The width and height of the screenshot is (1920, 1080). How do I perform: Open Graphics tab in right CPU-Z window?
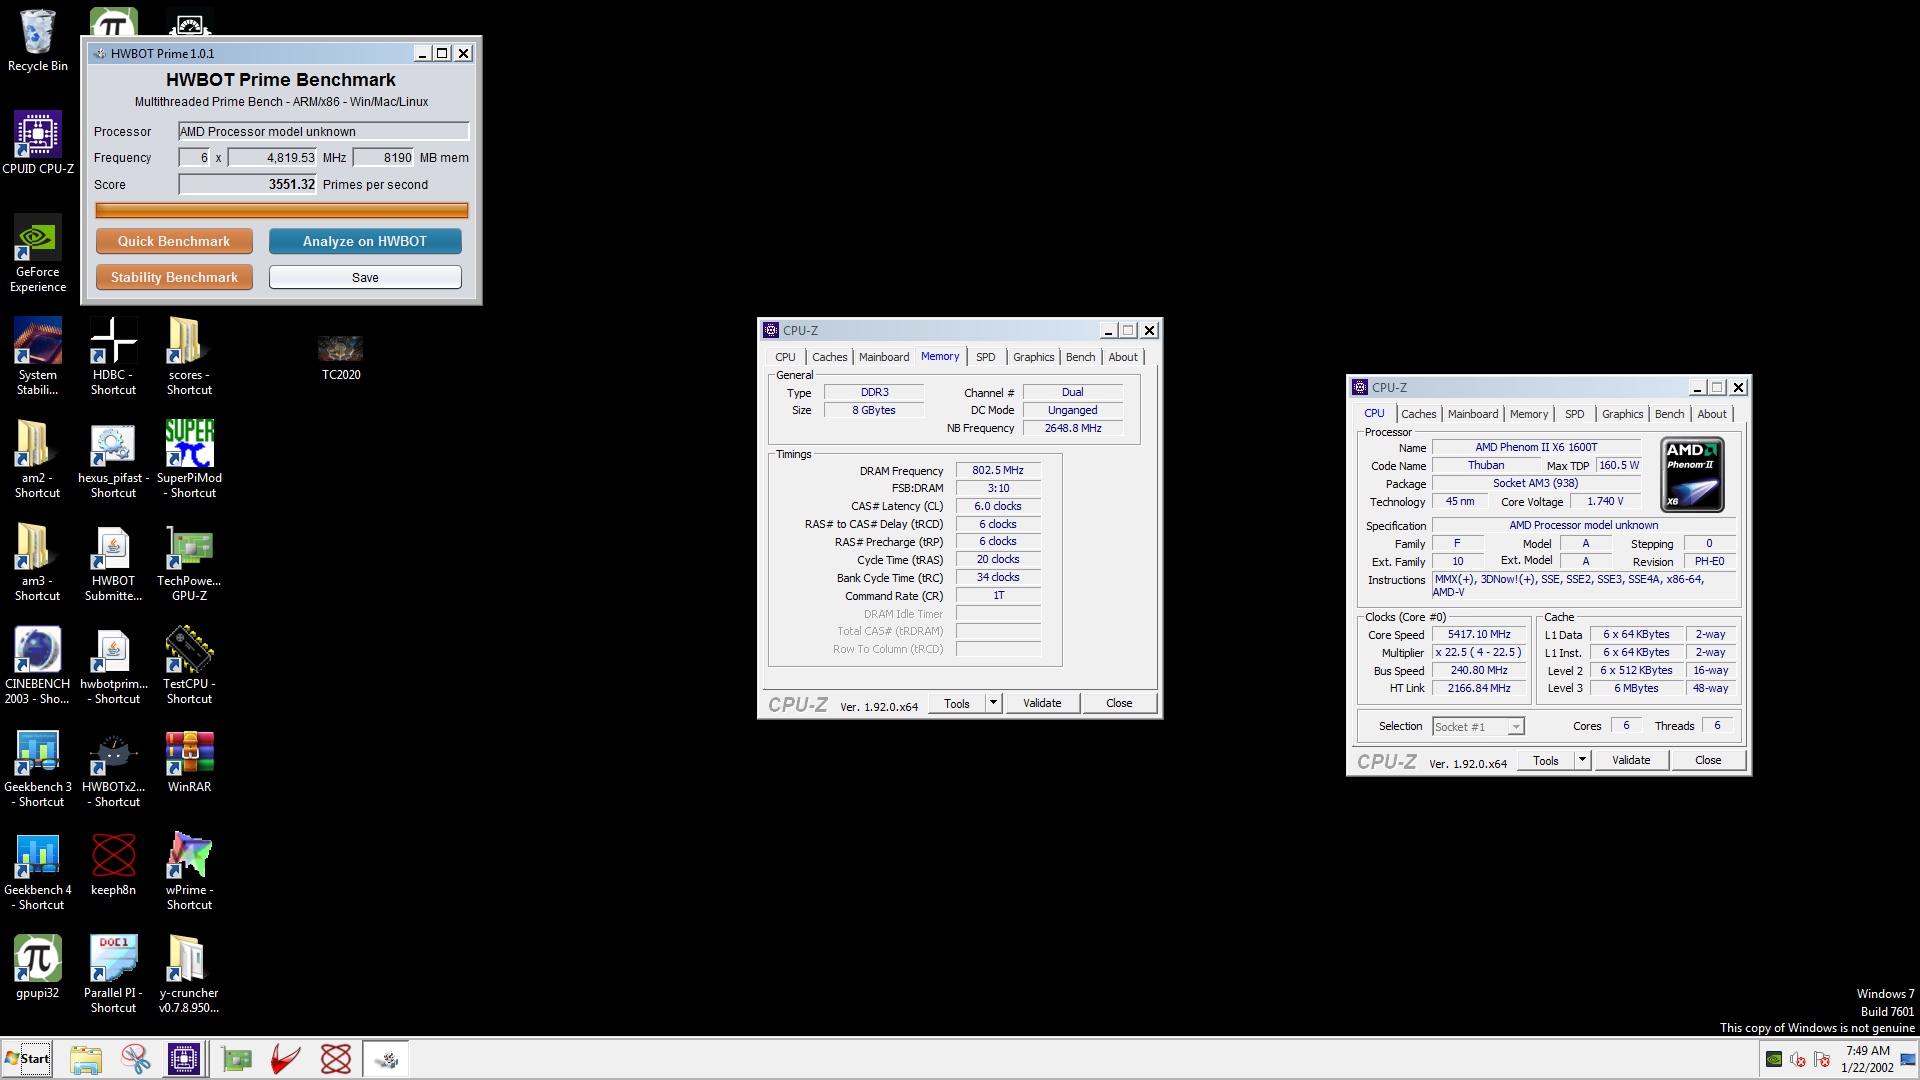click(x=1622, y=414)
